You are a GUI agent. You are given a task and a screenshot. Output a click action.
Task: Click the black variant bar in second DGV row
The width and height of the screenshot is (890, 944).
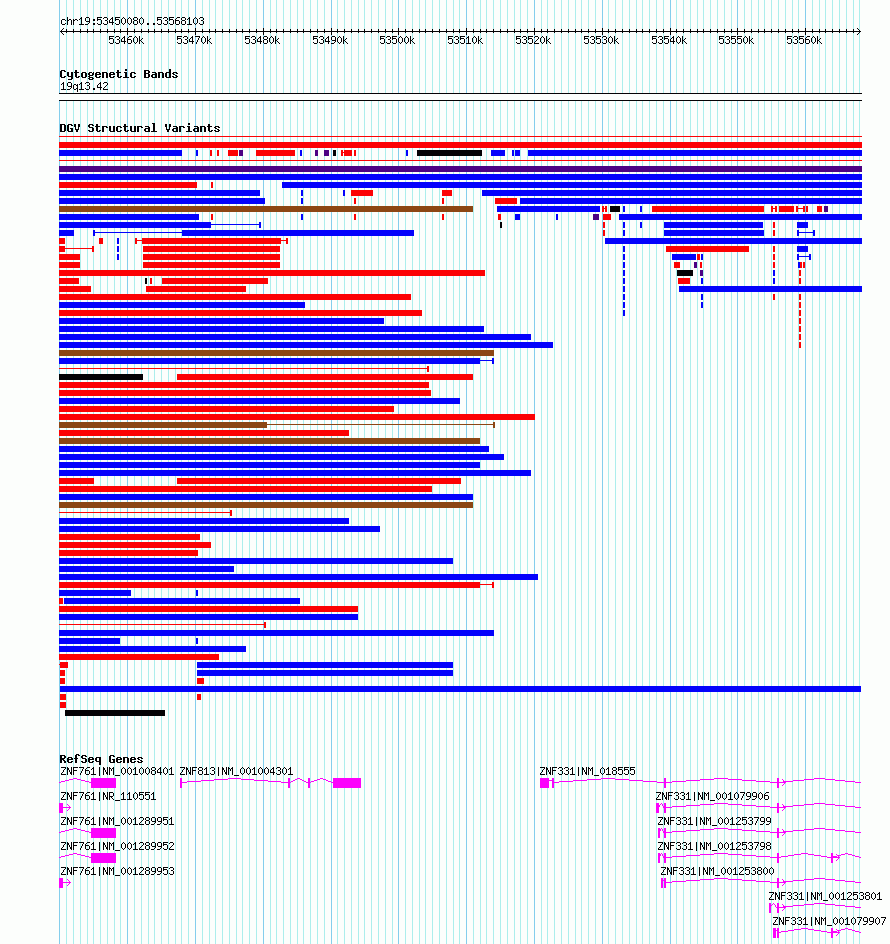tap(450, 153)
